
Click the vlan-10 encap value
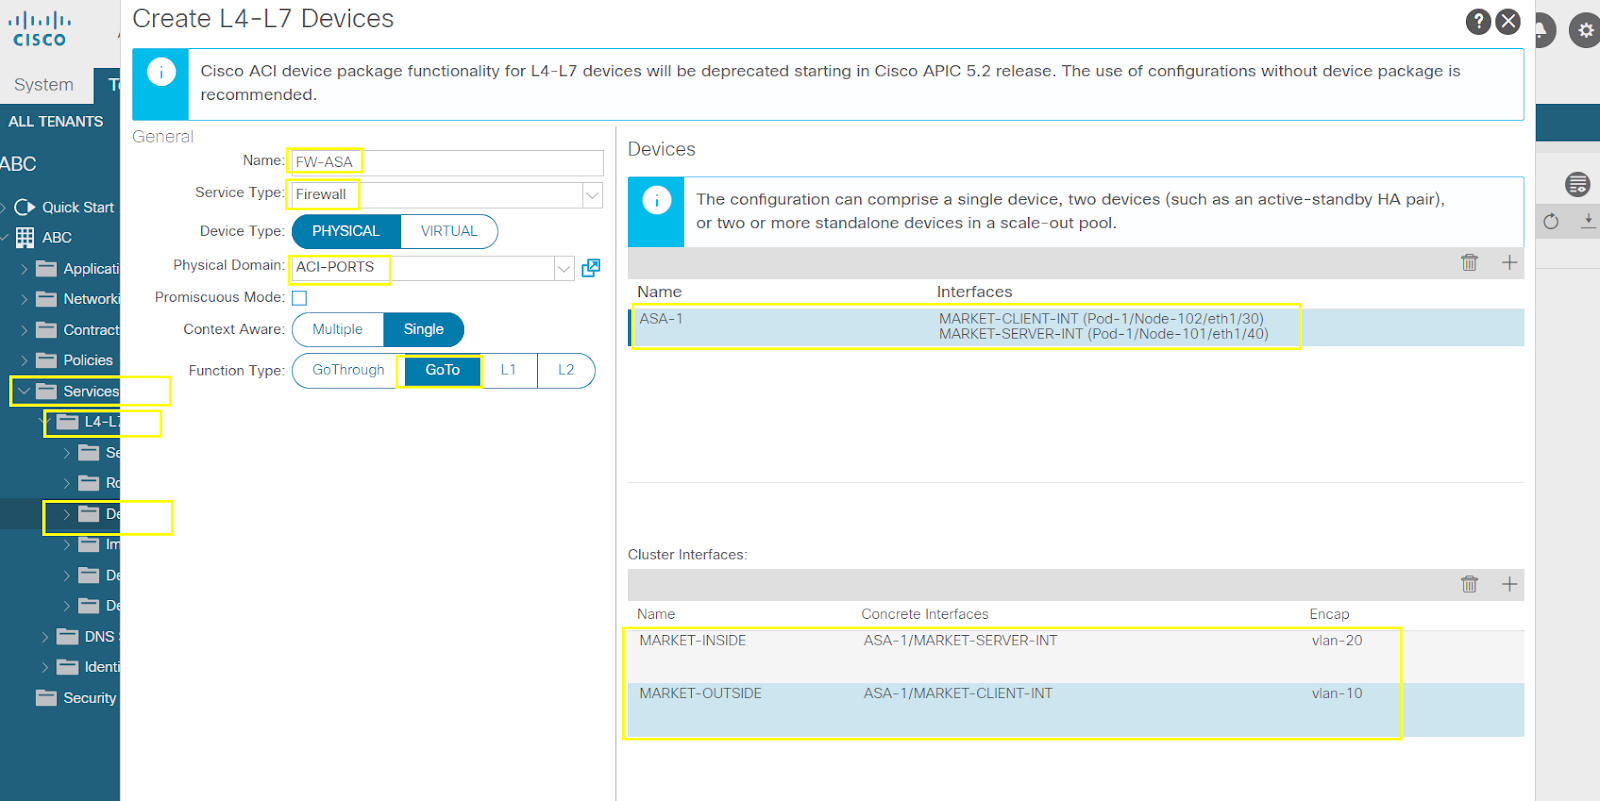[x=1337, y=694]
